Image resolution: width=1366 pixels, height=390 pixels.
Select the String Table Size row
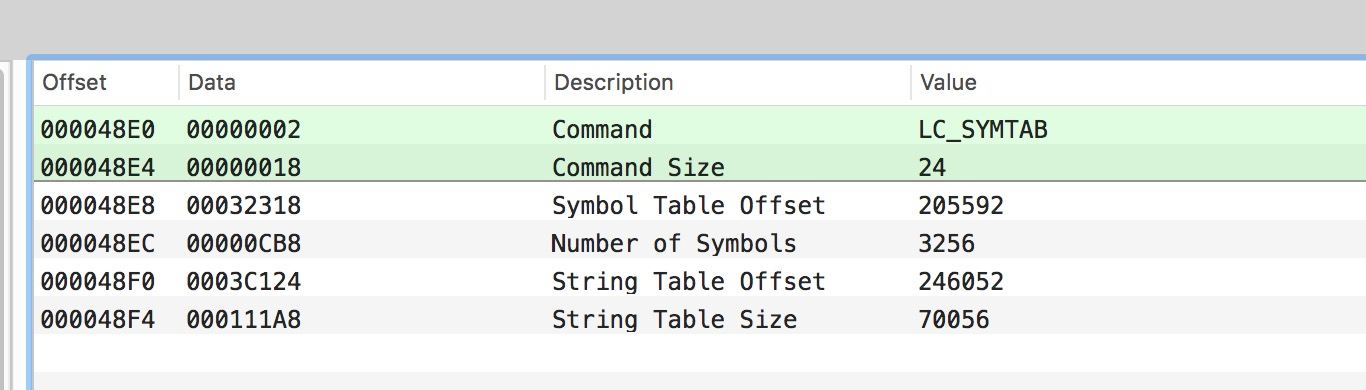(700, 319)
